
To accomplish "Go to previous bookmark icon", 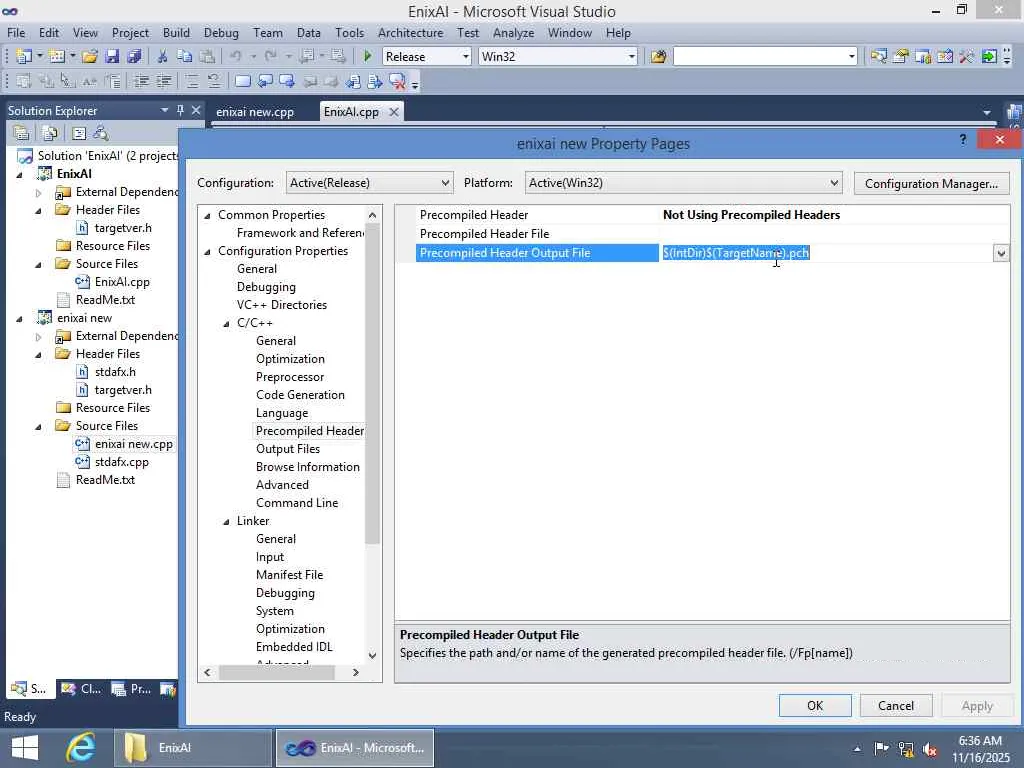I will tap(264, 82).
